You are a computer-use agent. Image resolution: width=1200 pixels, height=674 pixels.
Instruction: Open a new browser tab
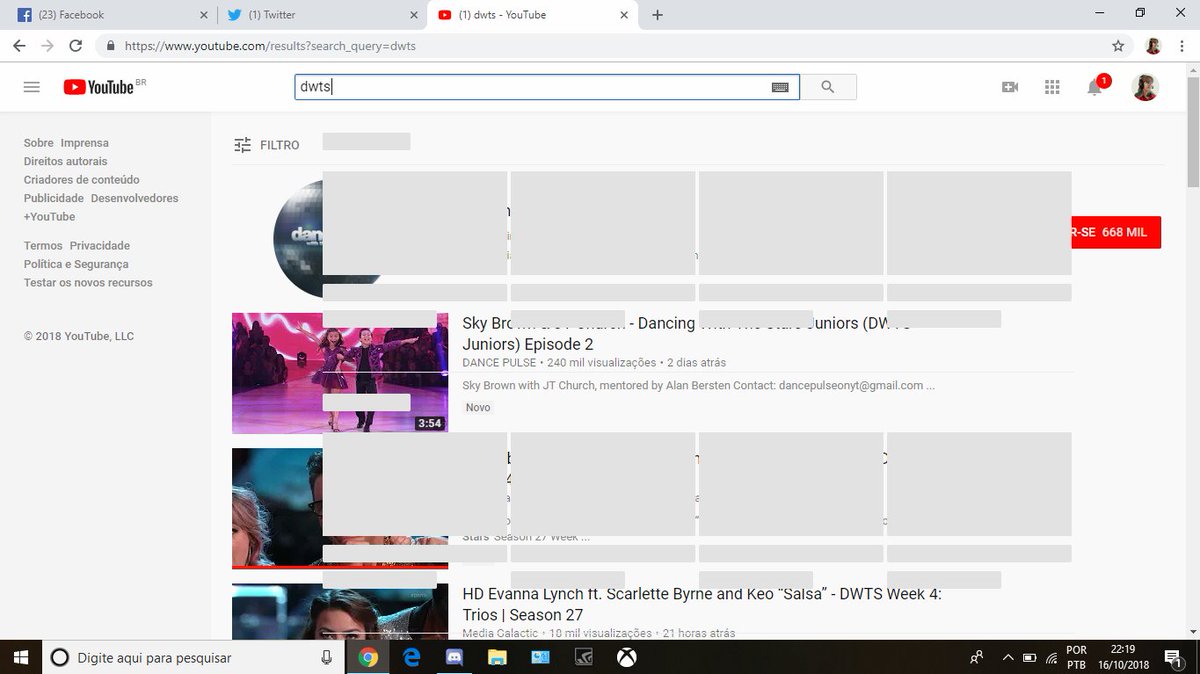pos(657,15)
